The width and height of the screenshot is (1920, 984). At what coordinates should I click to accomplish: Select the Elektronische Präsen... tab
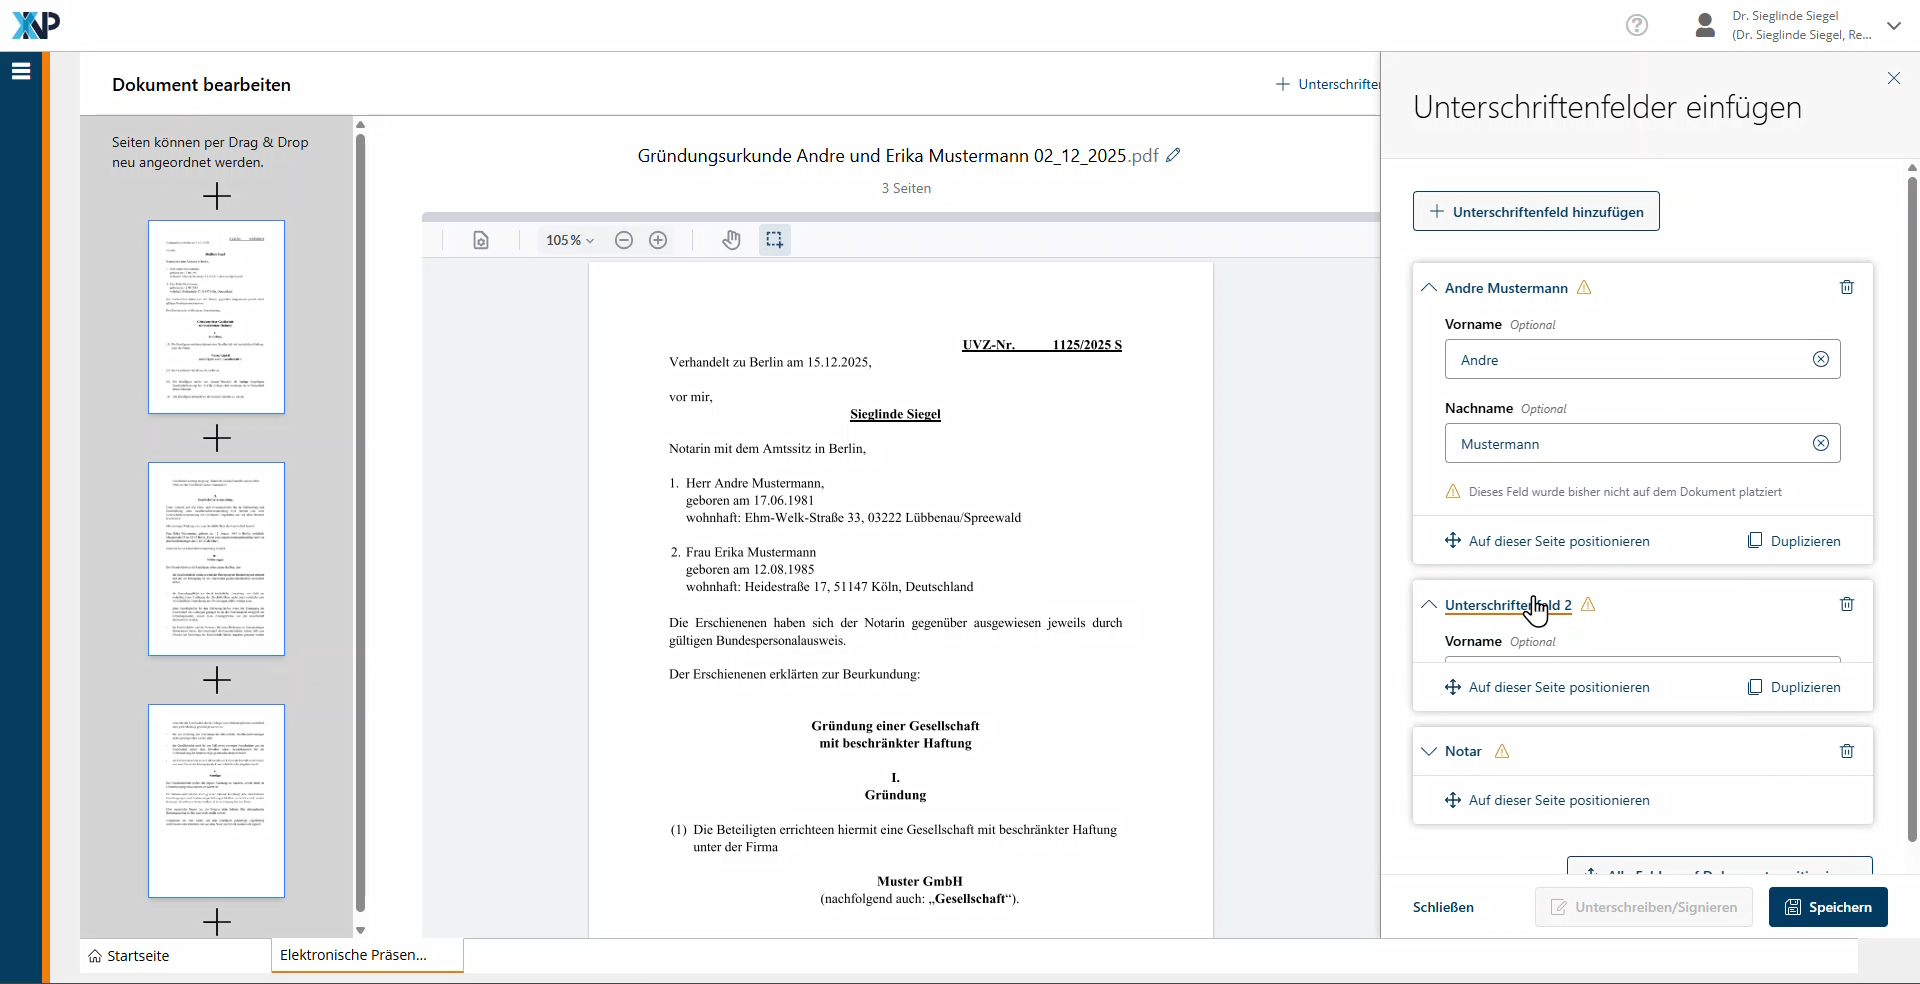354,955
